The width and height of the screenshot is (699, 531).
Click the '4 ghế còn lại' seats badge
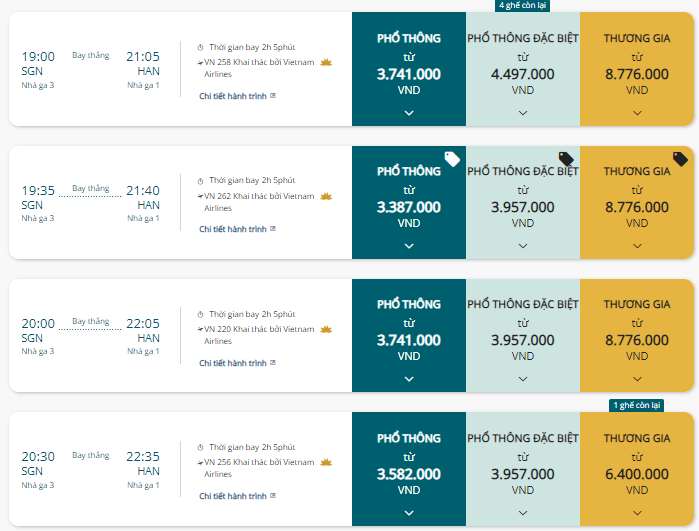point(522,5)
